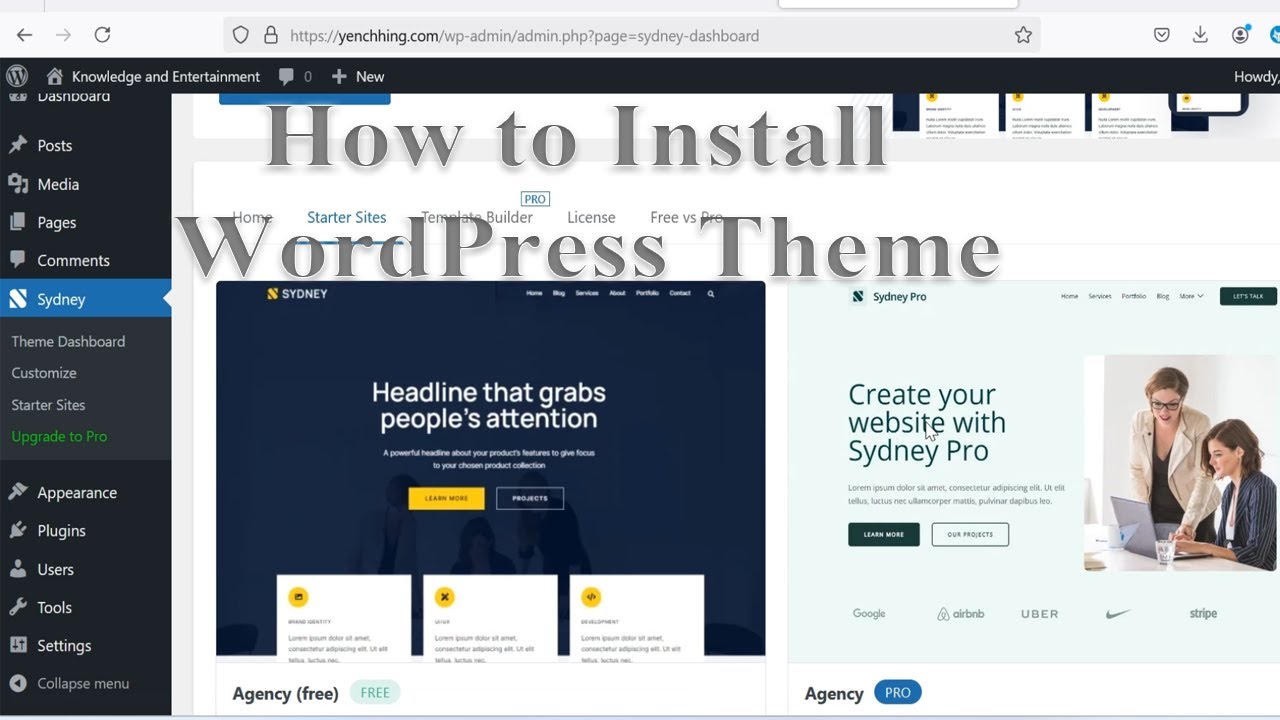Open the Plugins menu label
The height and width of the screenshot is (720, 1280).
pyautogui.click(x=62, y=530)
